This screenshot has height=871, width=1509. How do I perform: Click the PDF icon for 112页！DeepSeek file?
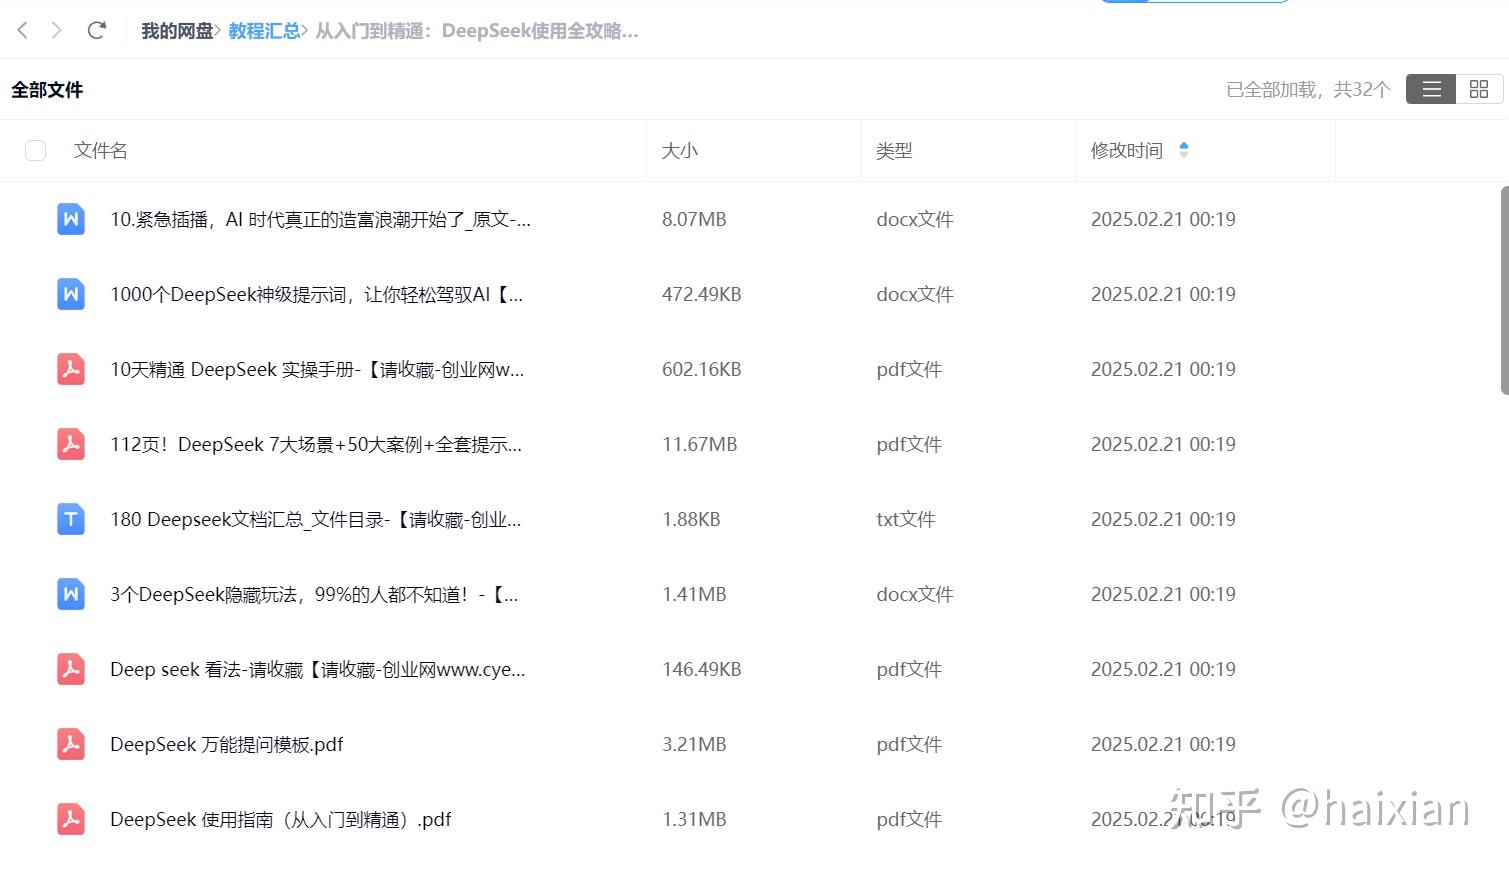pos(71,444)
